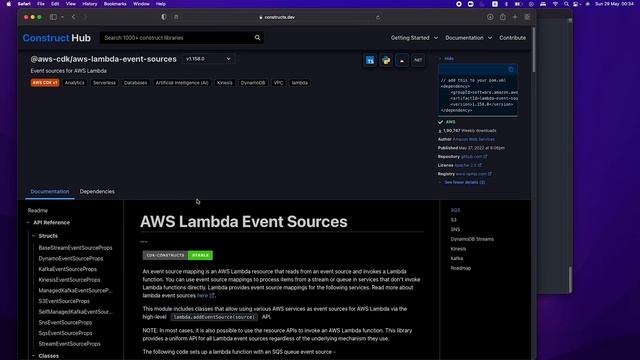The image size is (640, 360).
Task: Select the Python language icon
Action: point(386,60)
